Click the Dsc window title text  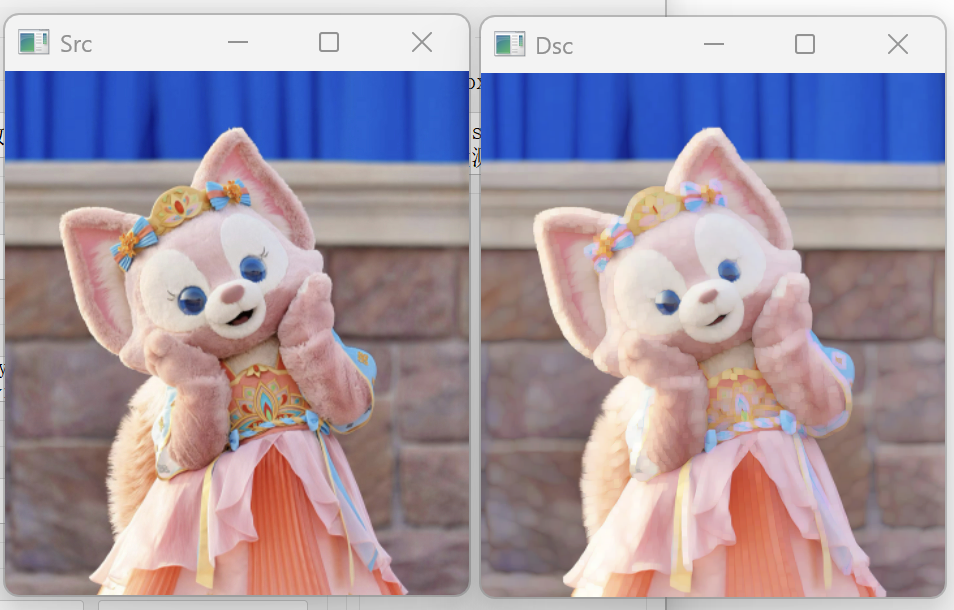coord(554,46)
